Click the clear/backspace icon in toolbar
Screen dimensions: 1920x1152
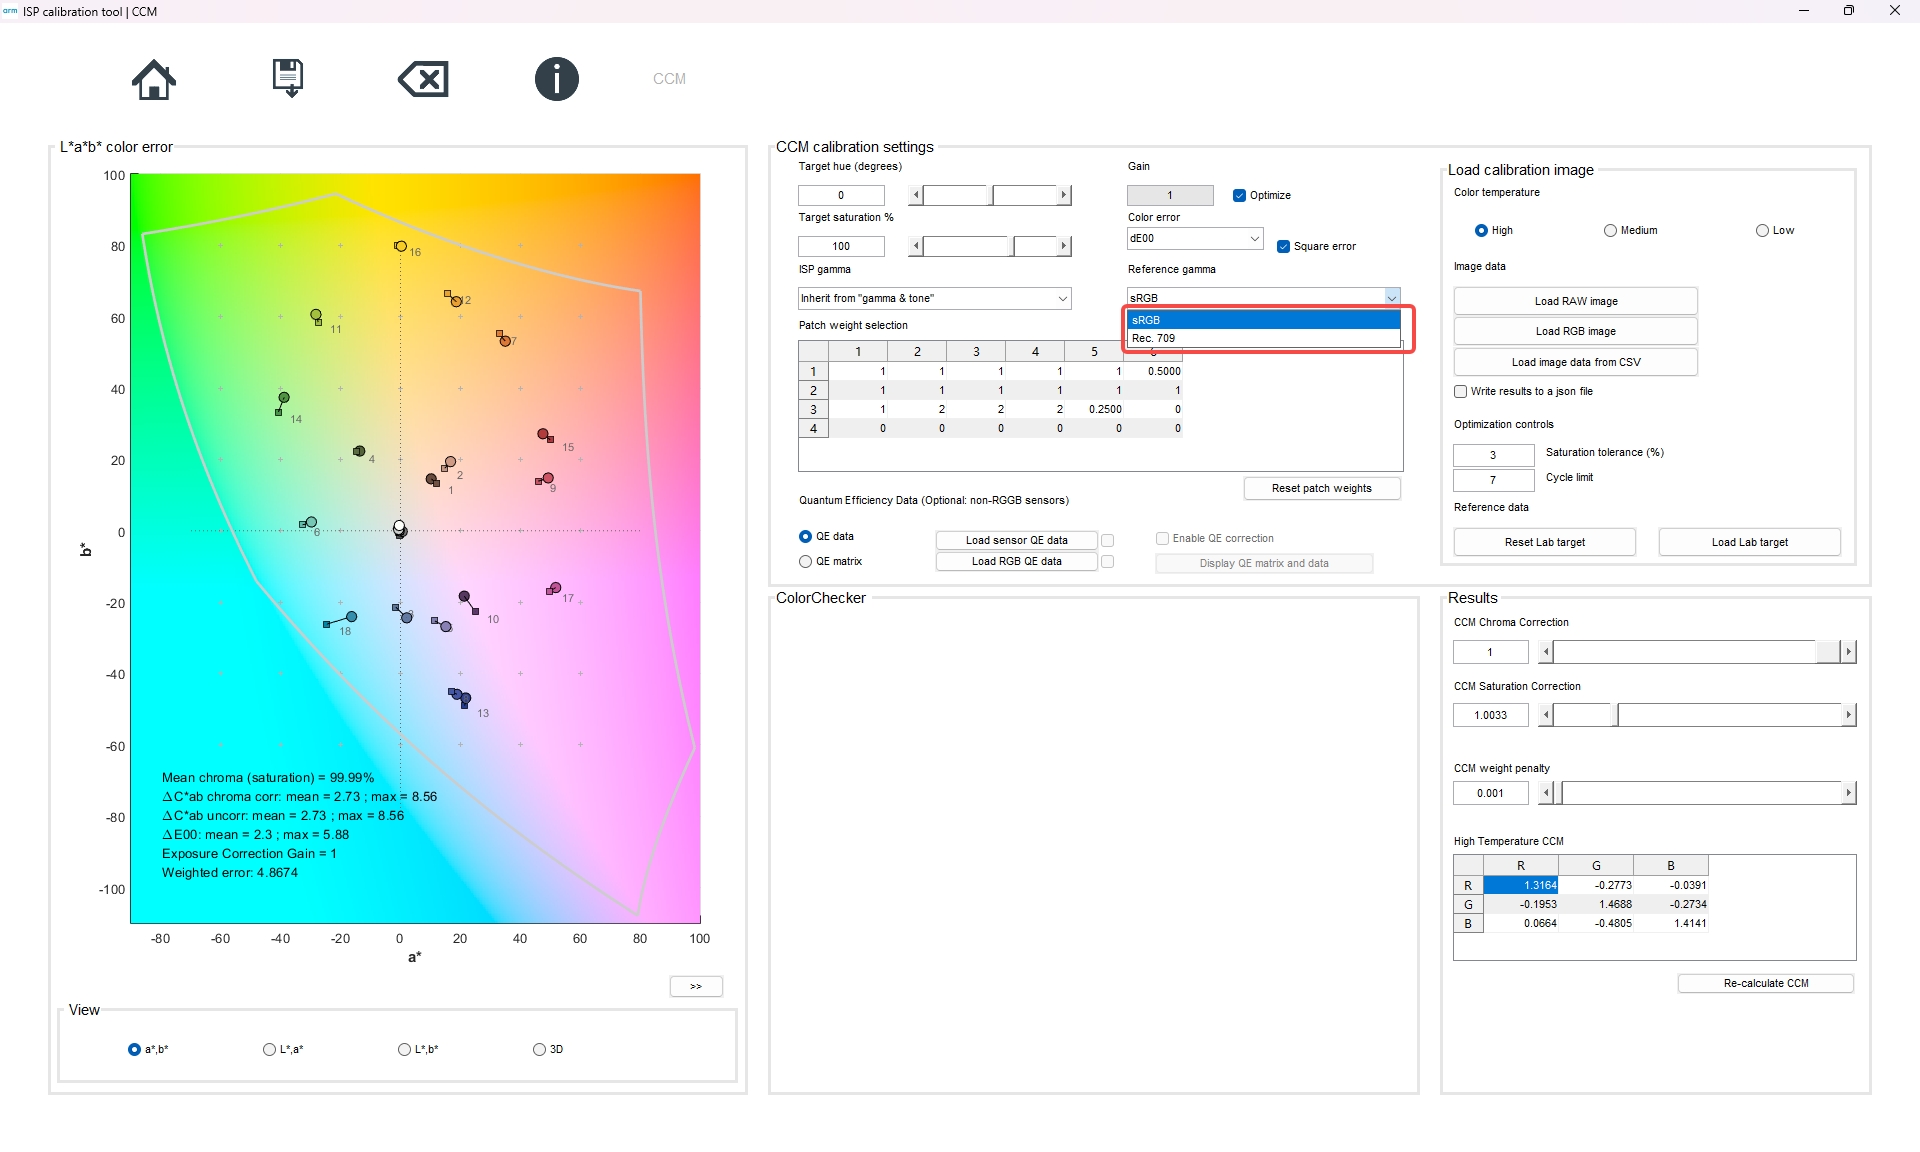[423, 79]
